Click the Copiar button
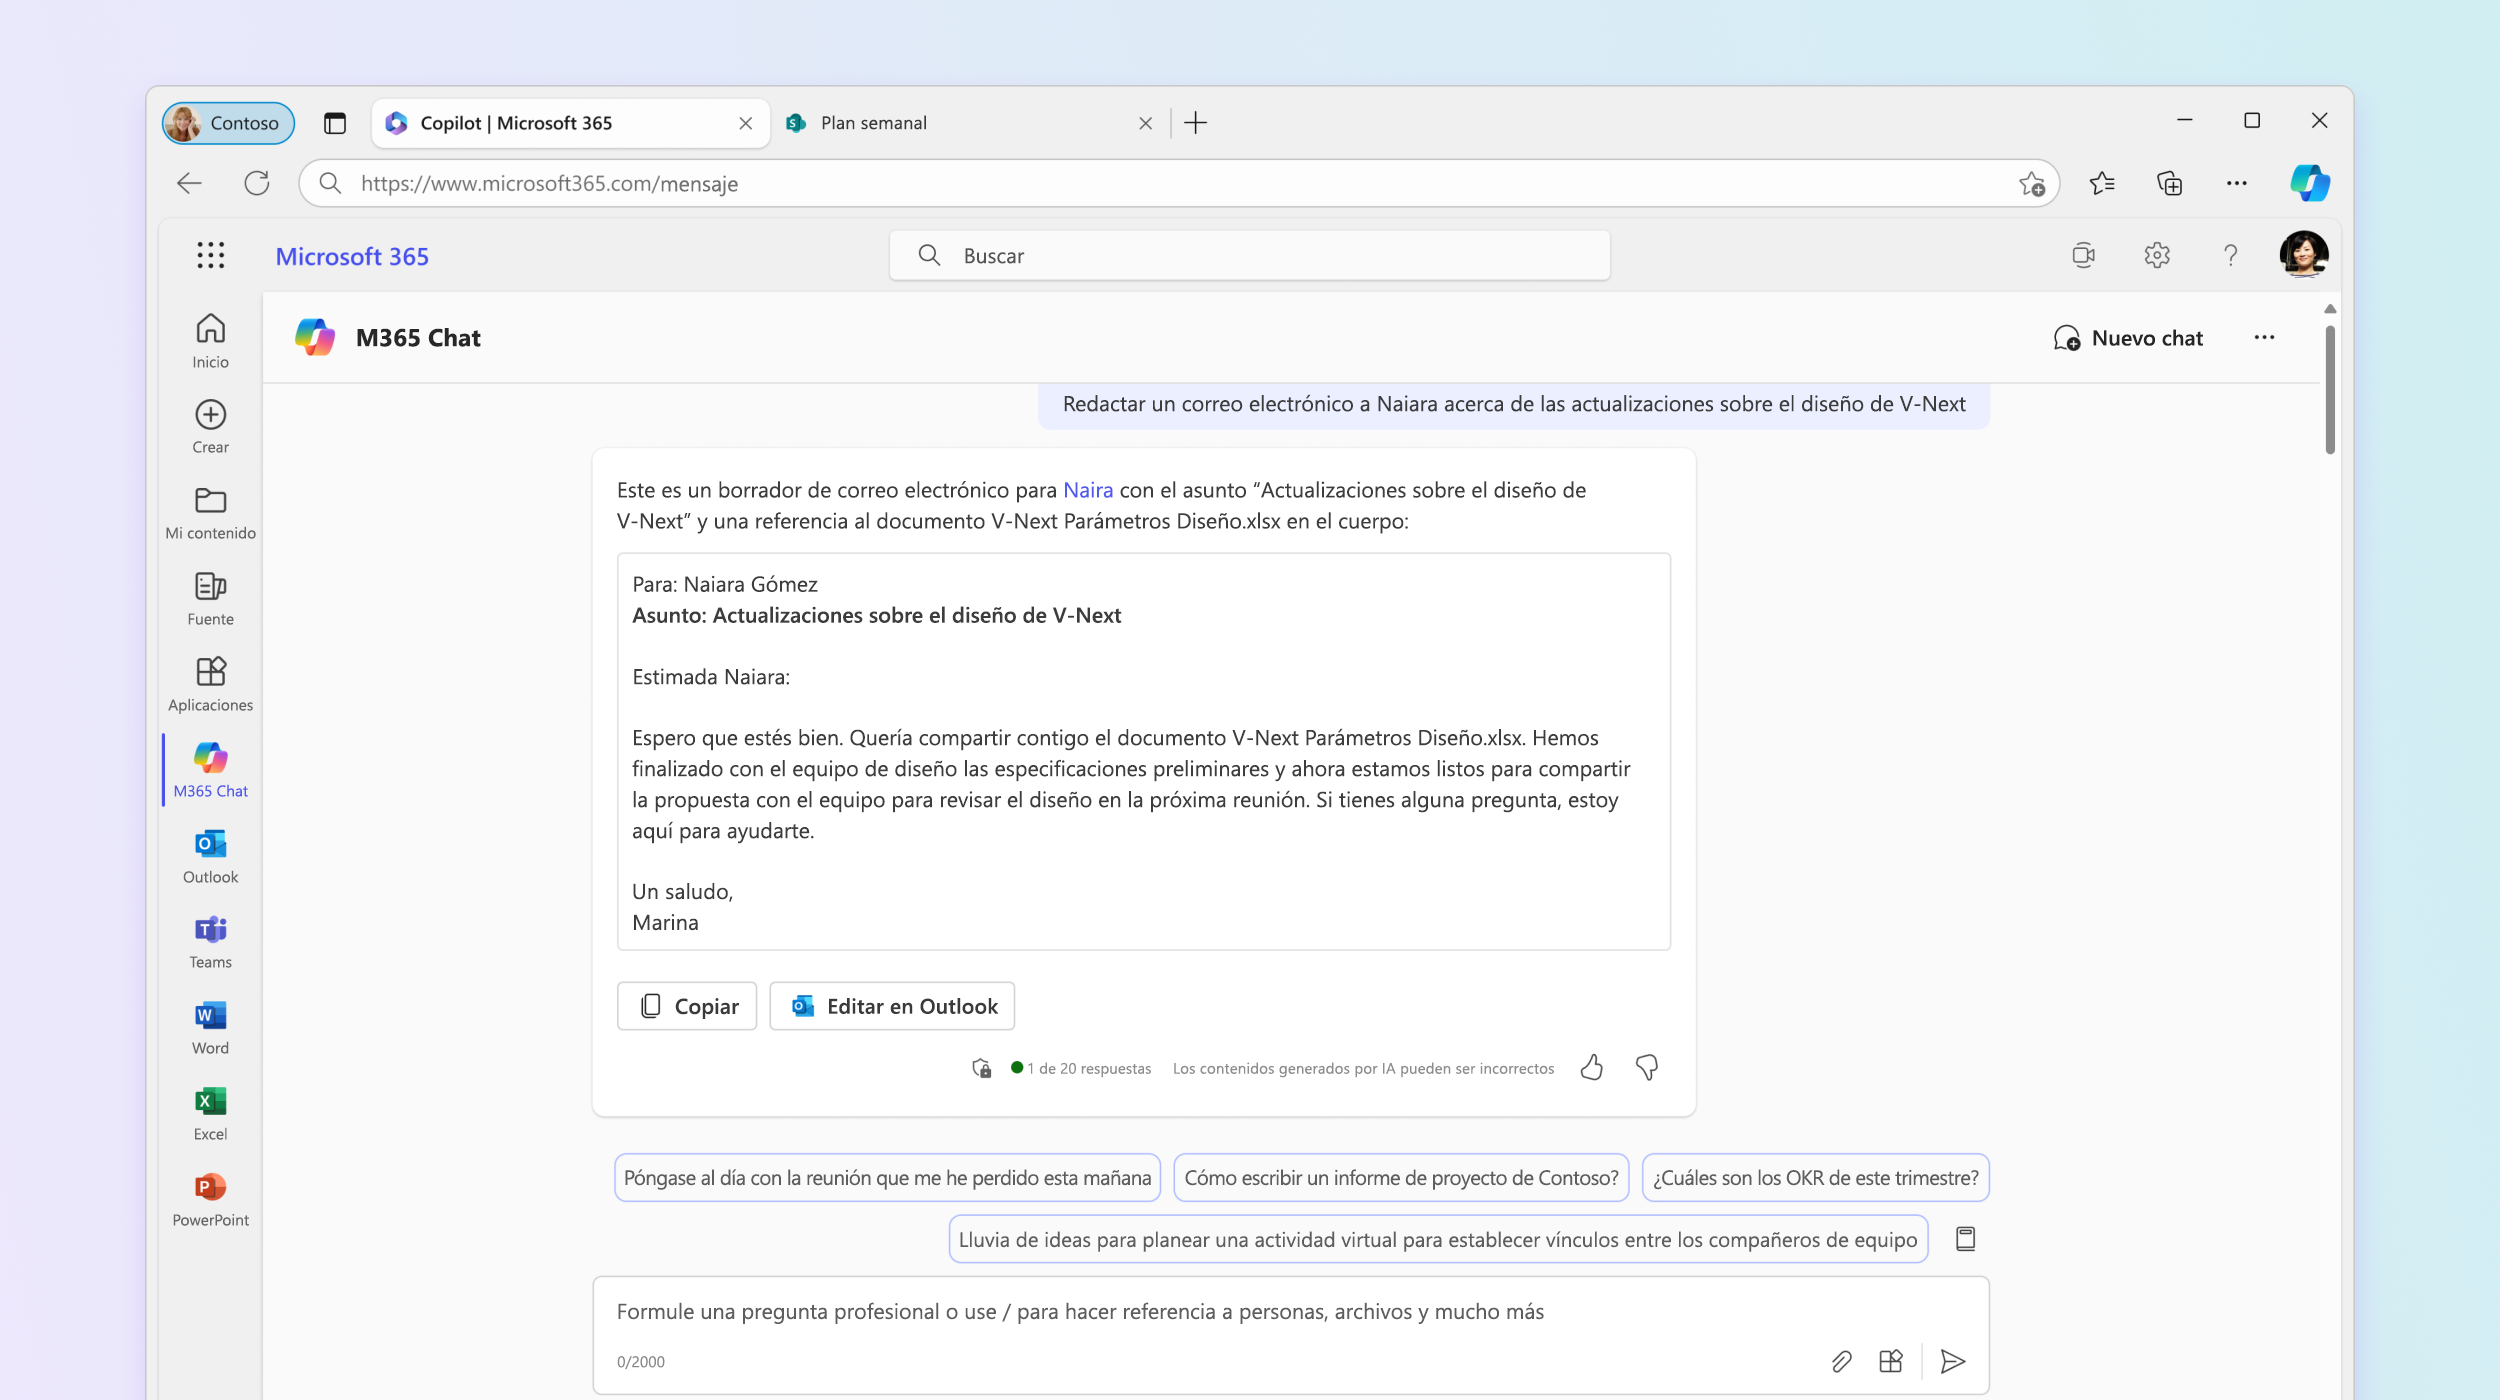This screenshot has height=1400, width=2500. [687, 1006]
